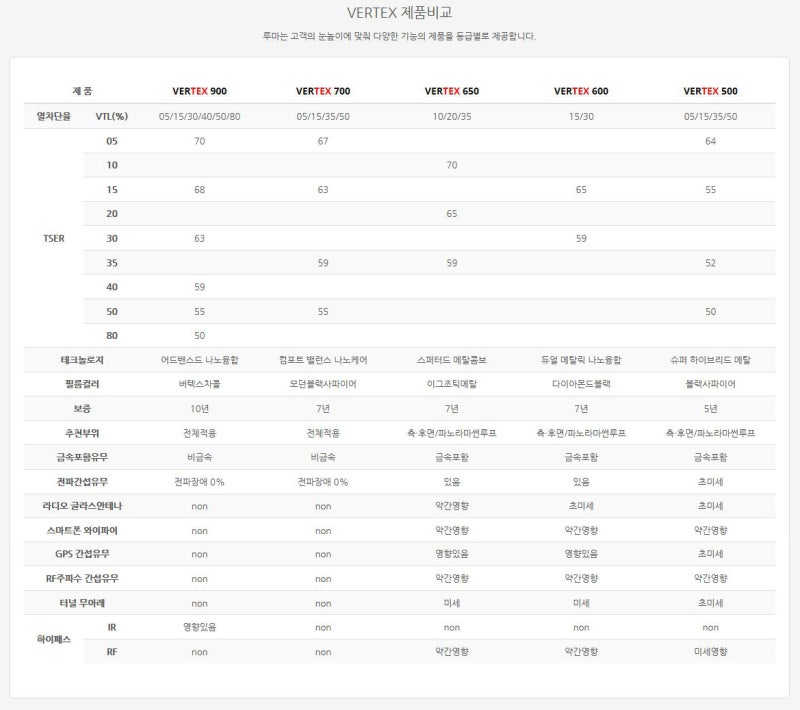Click the VTL value "10/20/35"
Screen dimensions: 800x710
coord(452,116)
